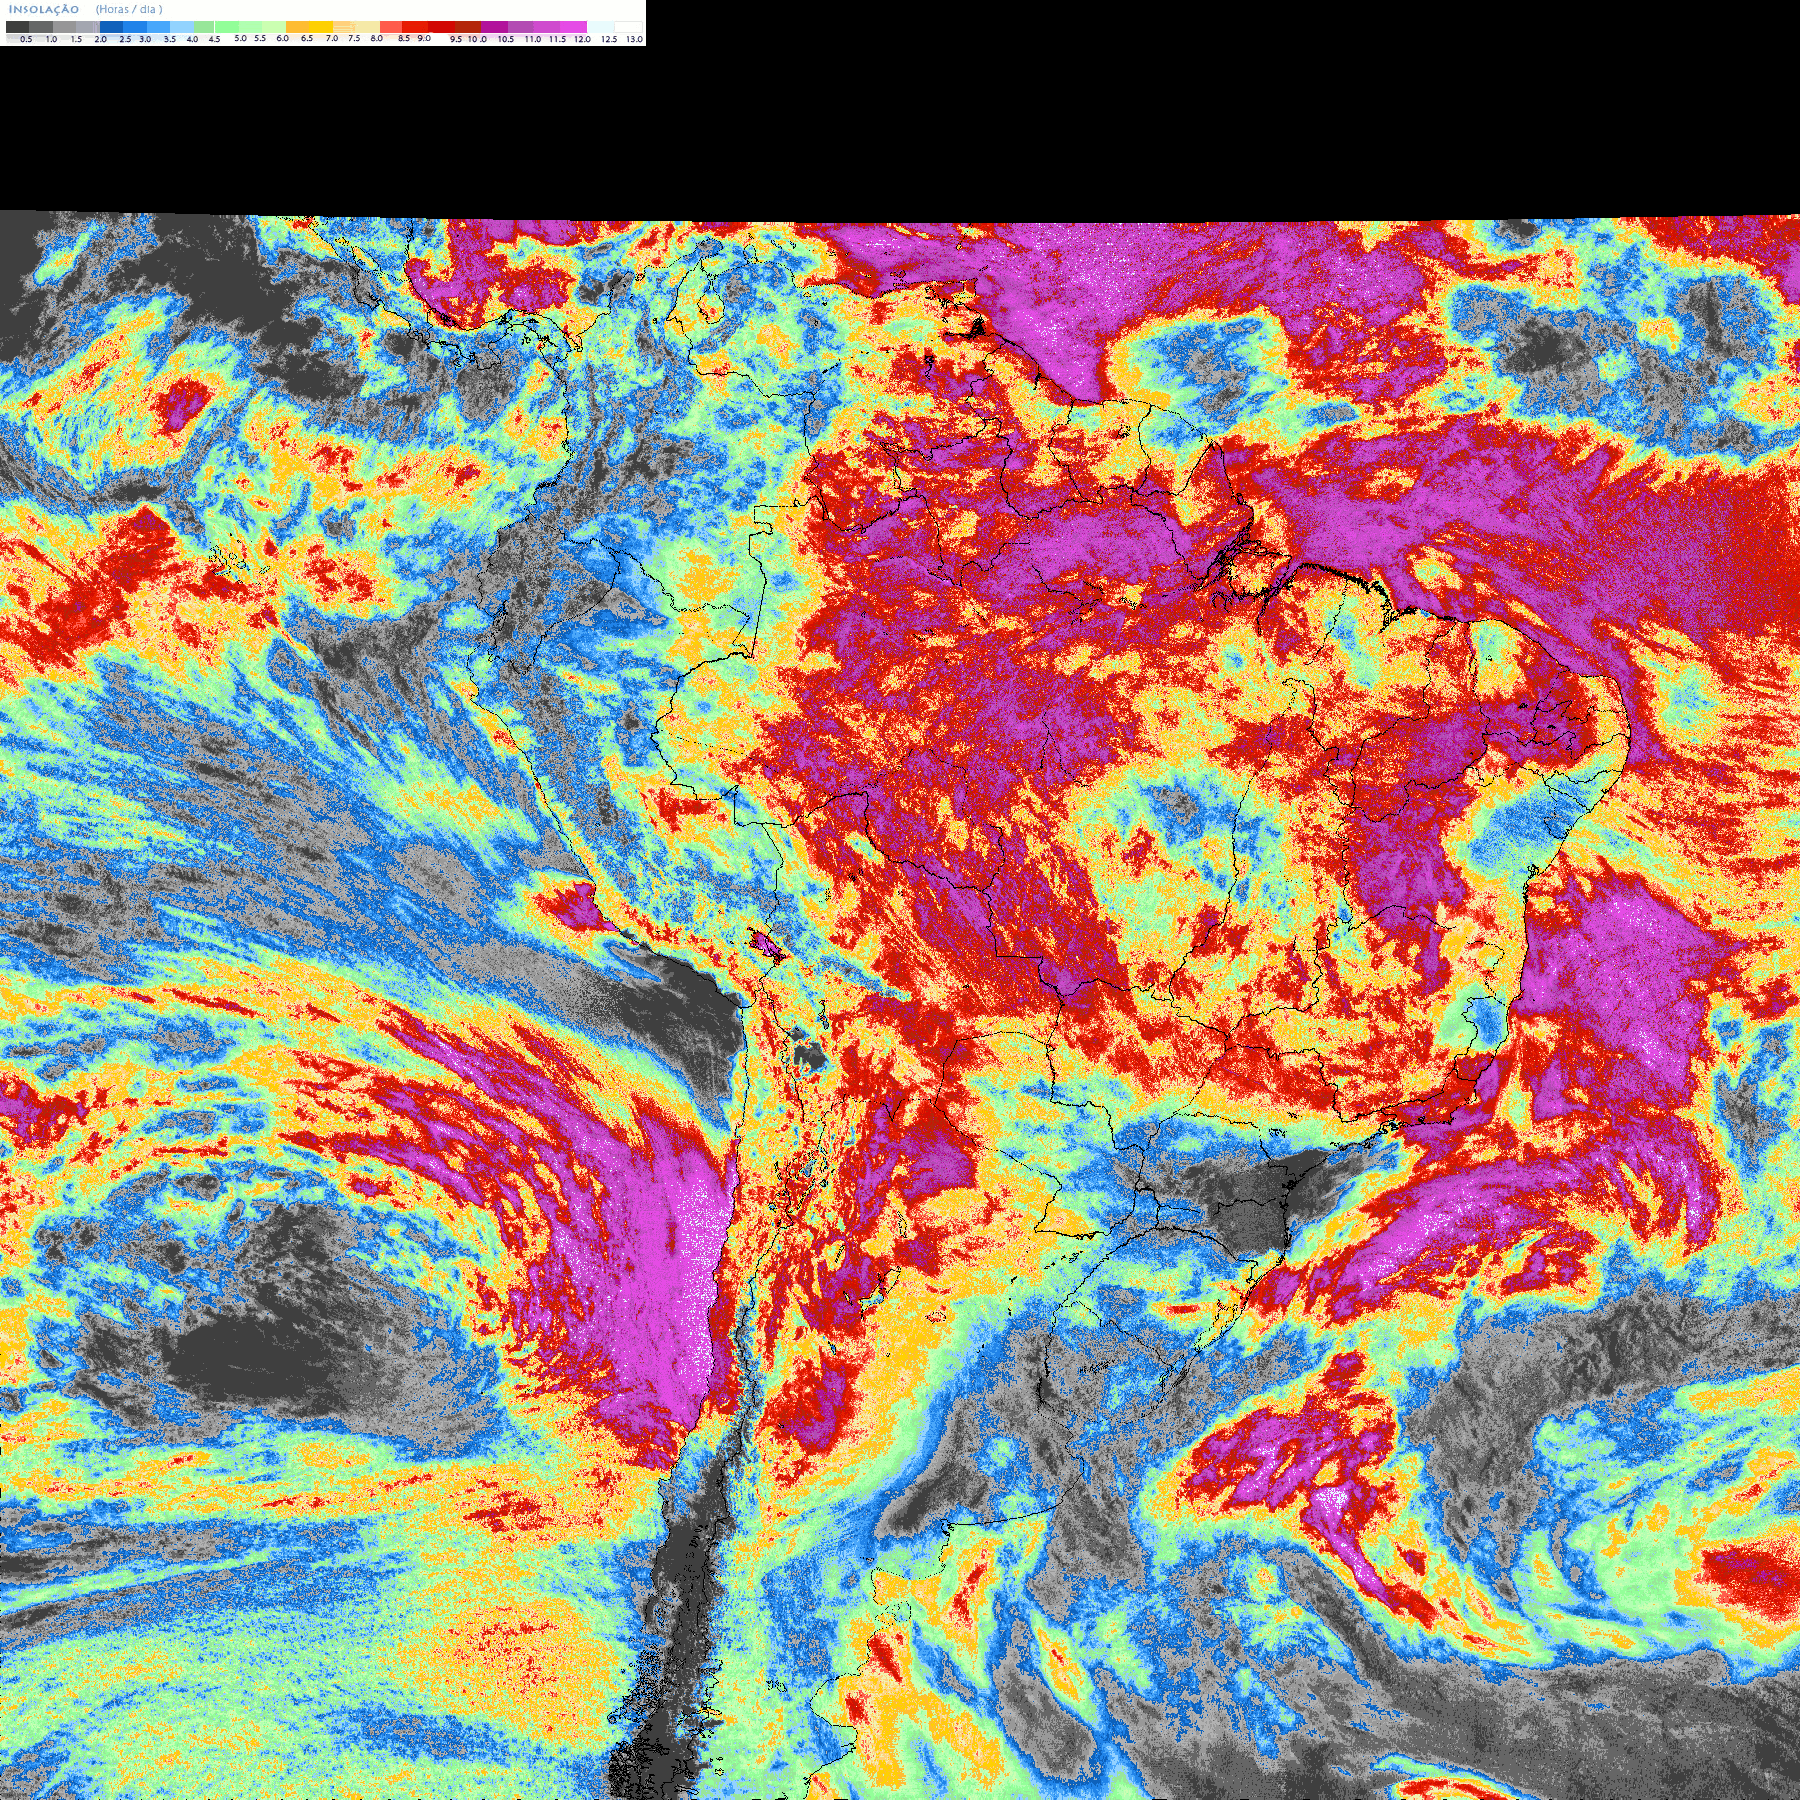Image resolution: width=1800 pixels, height=1800 pixels.
Task: Select the orange legend swatch left of 6.5
Action: (x=297, y=27)
